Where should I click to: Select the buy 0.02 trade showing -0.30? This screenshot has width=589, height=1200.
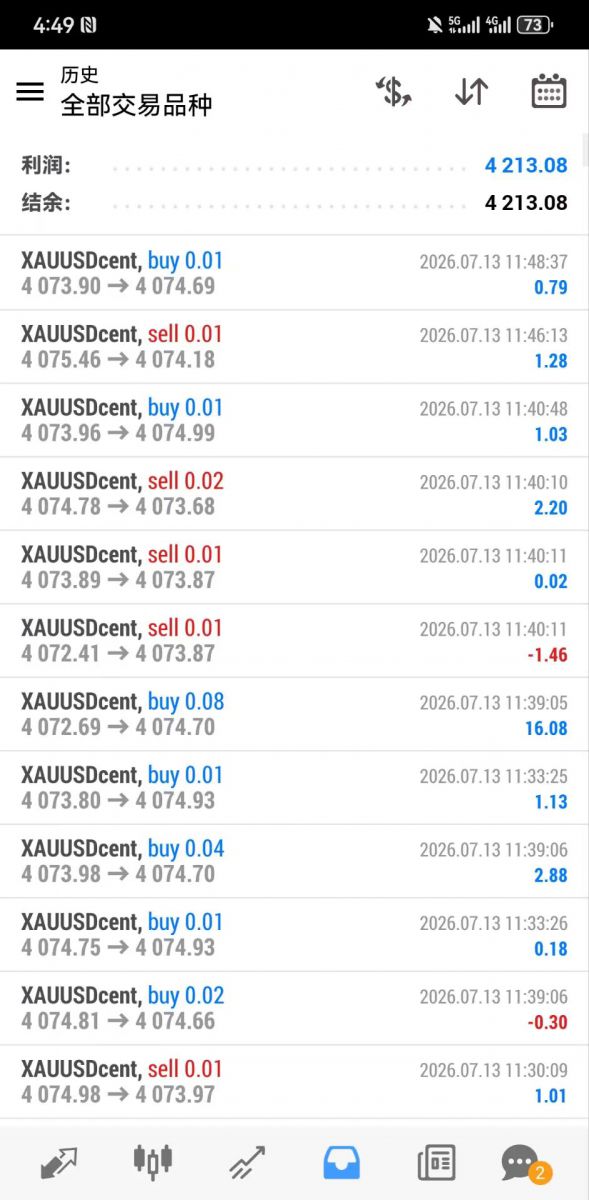pos(294,1008)
